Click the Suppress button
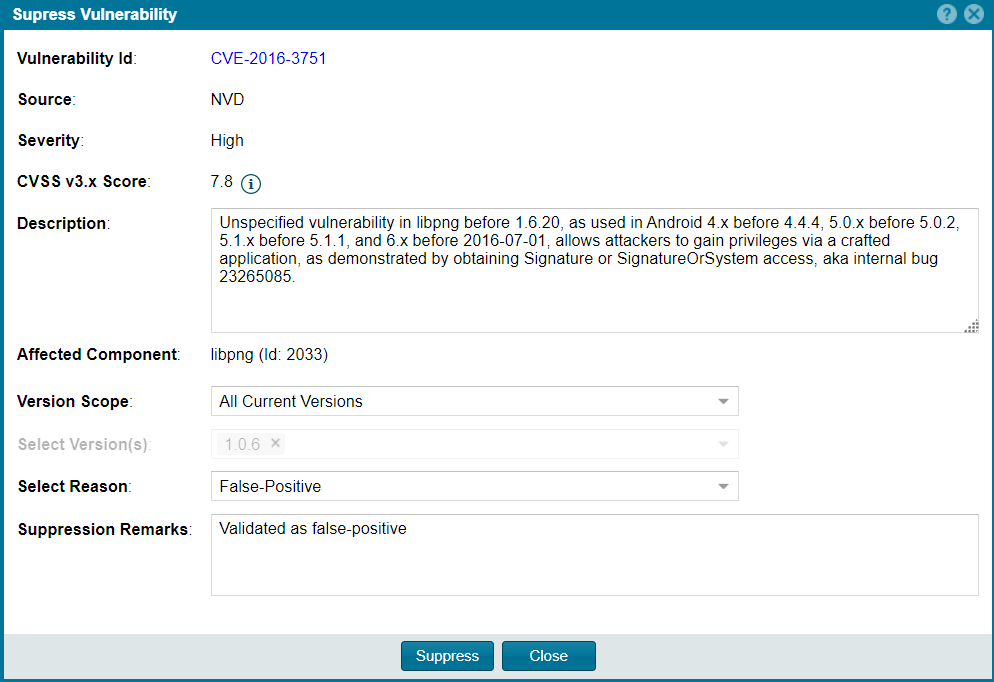The image size is (994, 682). click(447, 656)
